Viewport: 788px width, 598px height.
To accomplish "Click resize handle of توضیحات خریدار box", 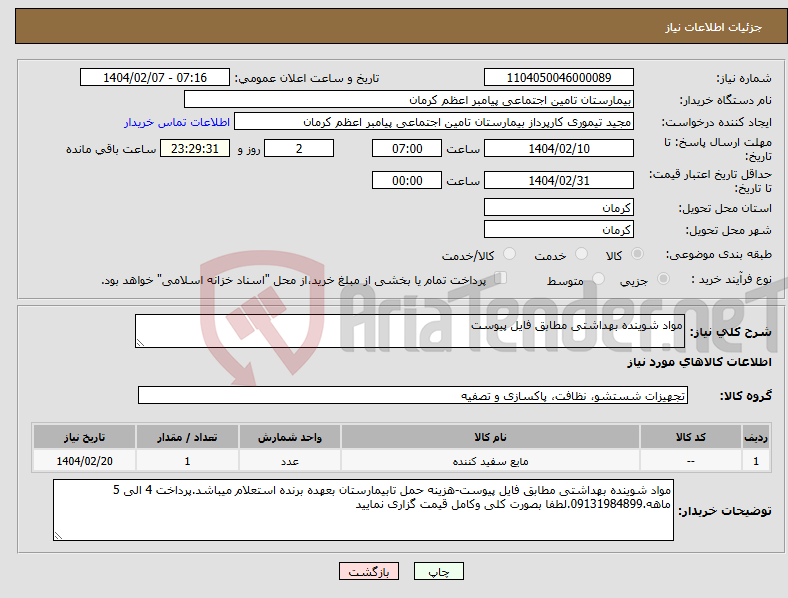I will (x=58, y=536).
